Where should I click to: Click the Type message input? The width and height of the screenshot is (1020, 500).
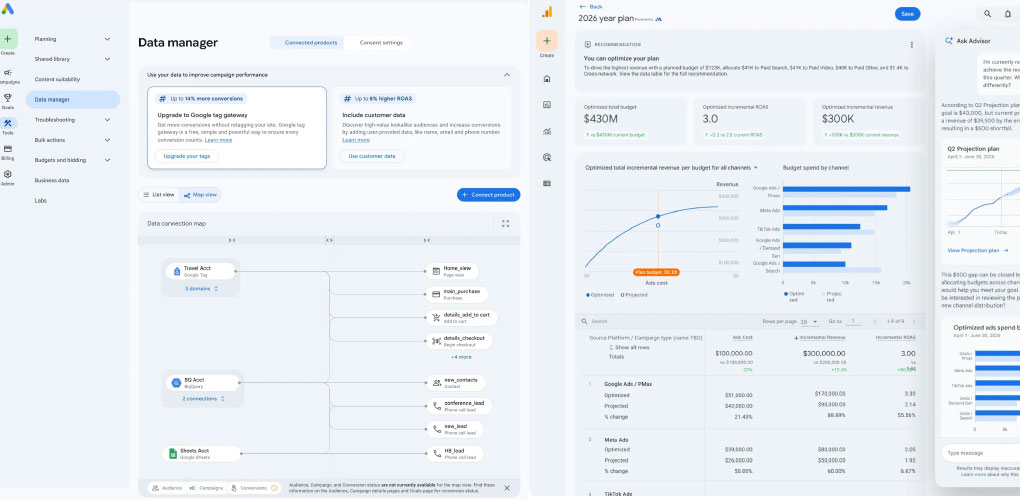(979, 453)
